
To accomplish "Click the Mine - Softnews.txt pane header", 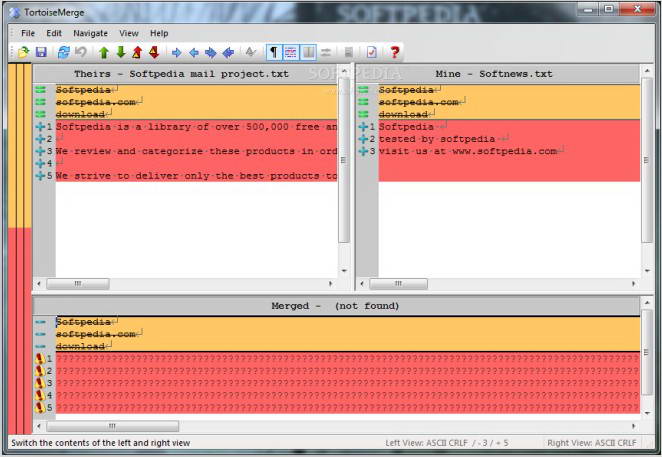I will (x=494, y=74).
